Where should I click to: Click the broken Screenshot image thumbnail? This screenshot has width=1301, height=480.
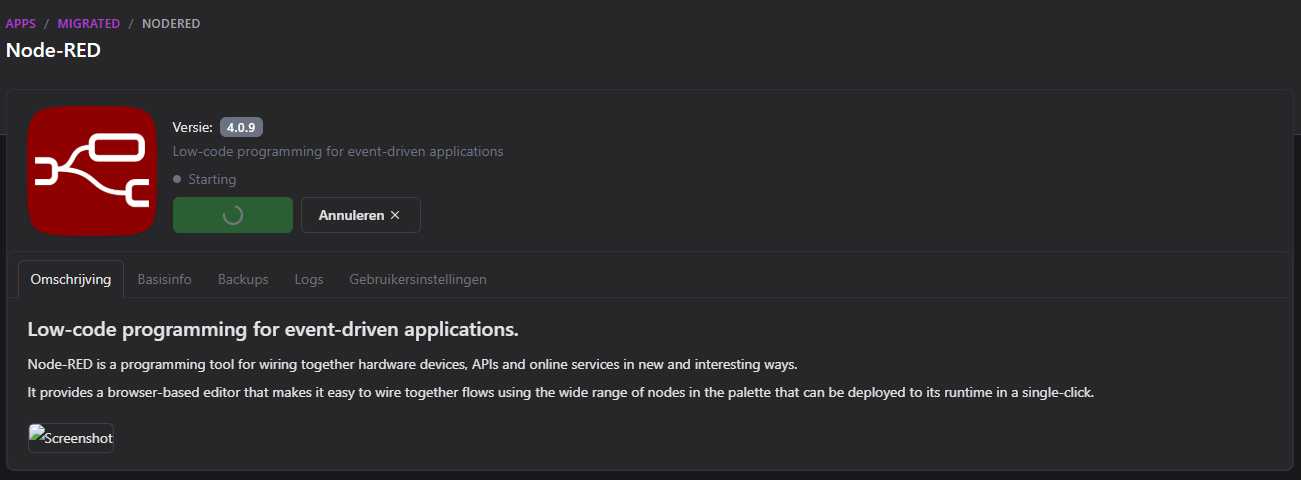(71, 438)
